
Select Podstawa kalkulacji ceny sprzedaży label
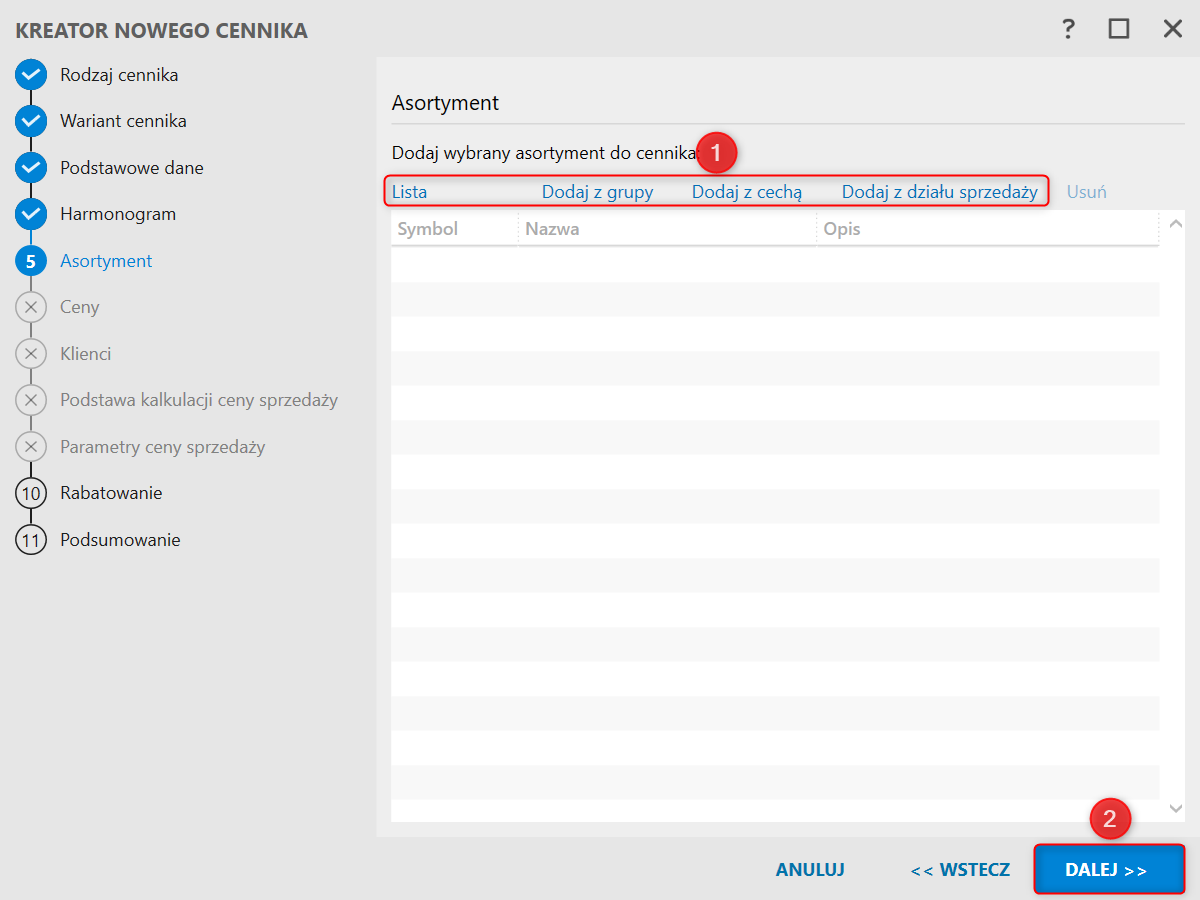point(199,400)
